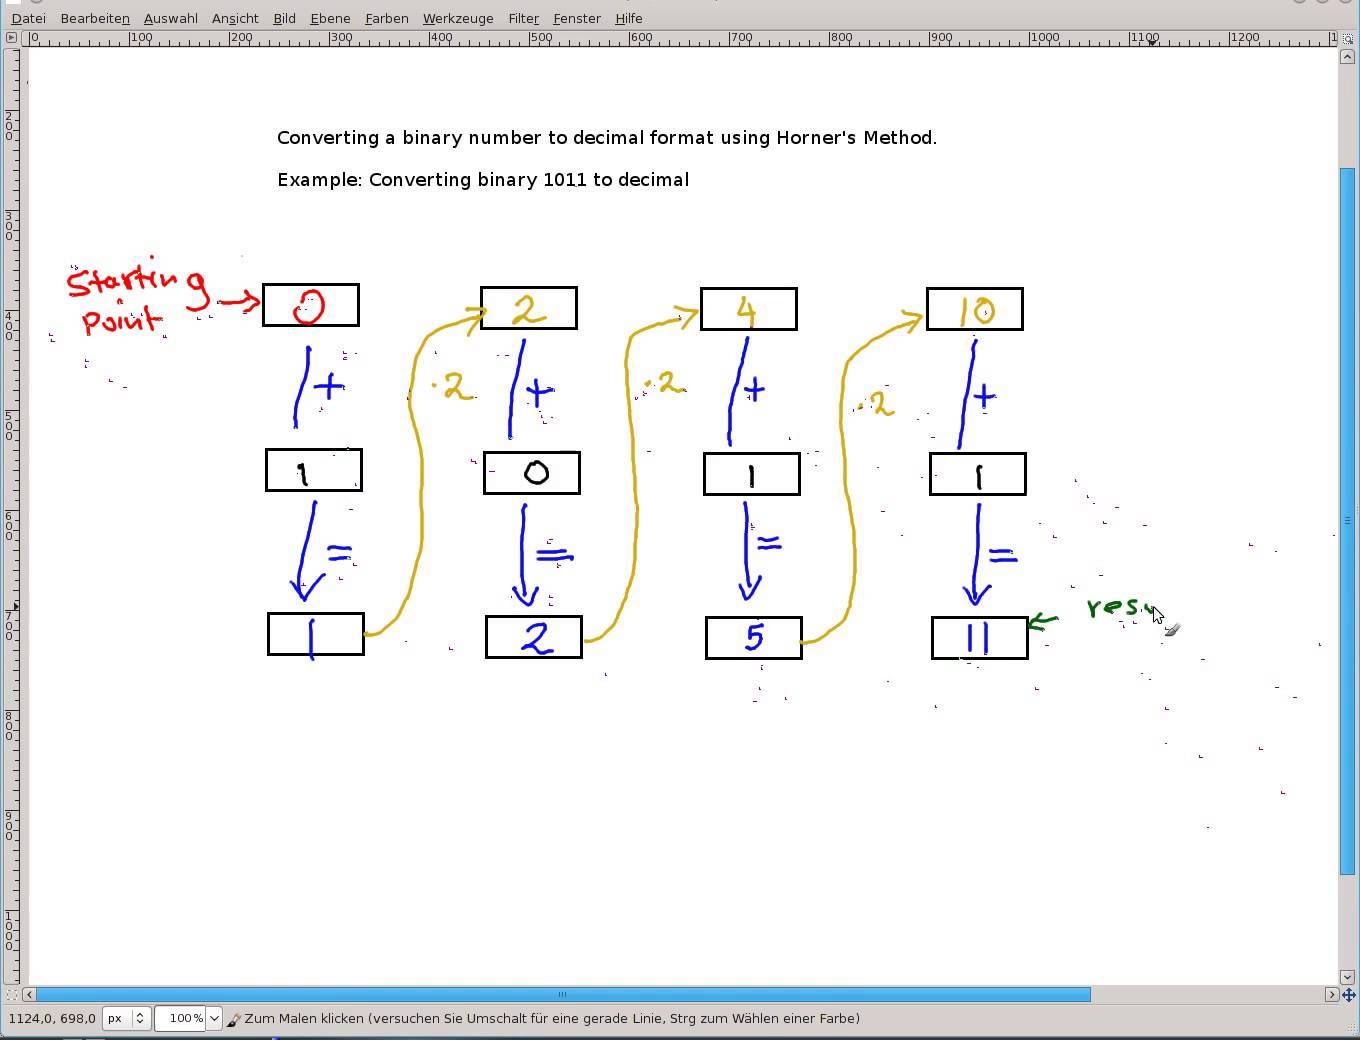
Task: Open the Filter menu
Action: click(x=522, y=18)
